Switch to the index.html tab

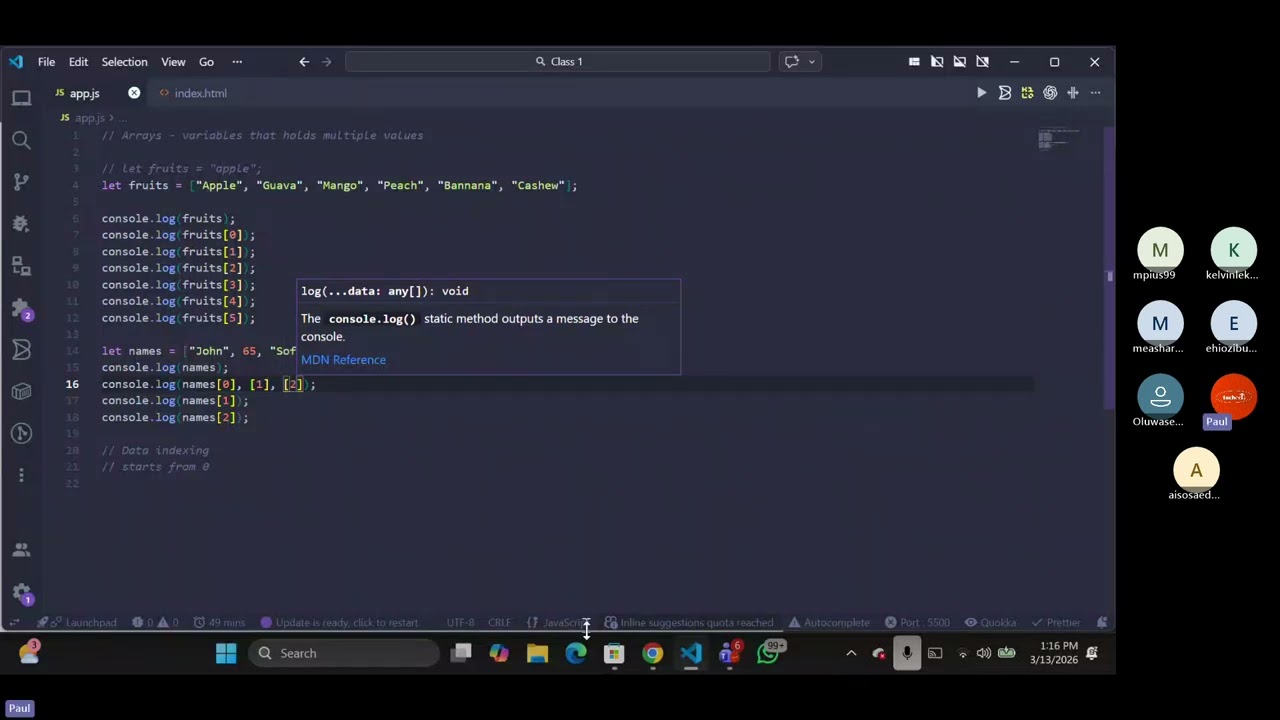tap(200, 93)
